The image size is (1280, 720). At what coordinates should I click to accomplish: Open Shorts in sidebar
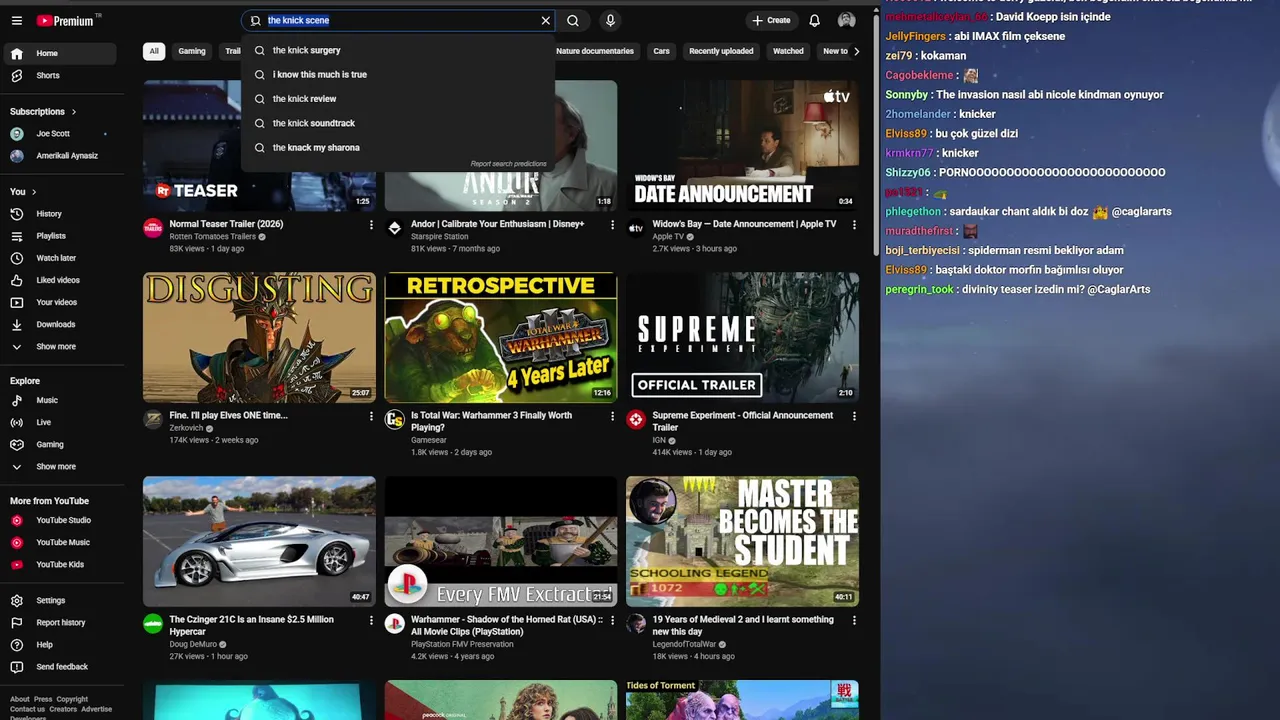62,75
